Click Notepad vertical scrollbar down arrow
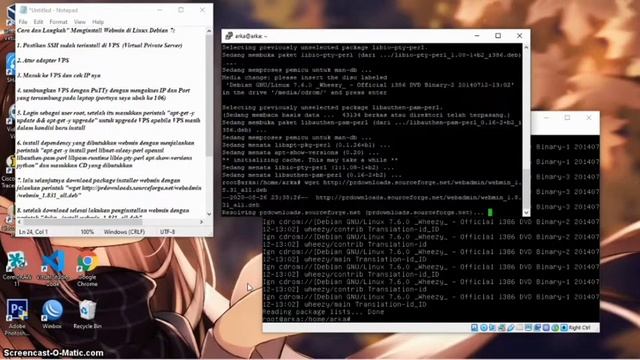The width and height of the screenshot is (640, 360). (x=209, y=213)
